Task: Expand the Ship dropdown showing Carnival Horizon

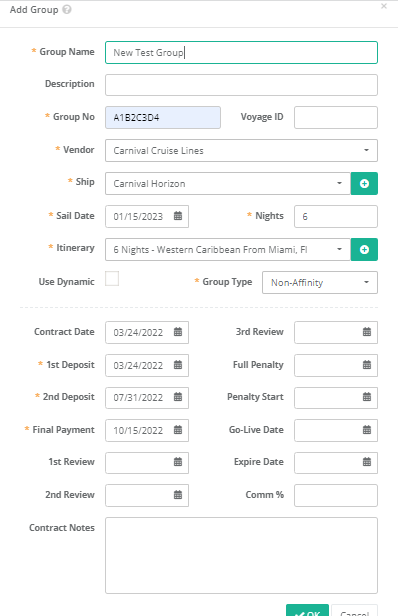Action: click(x=228, y=183)
